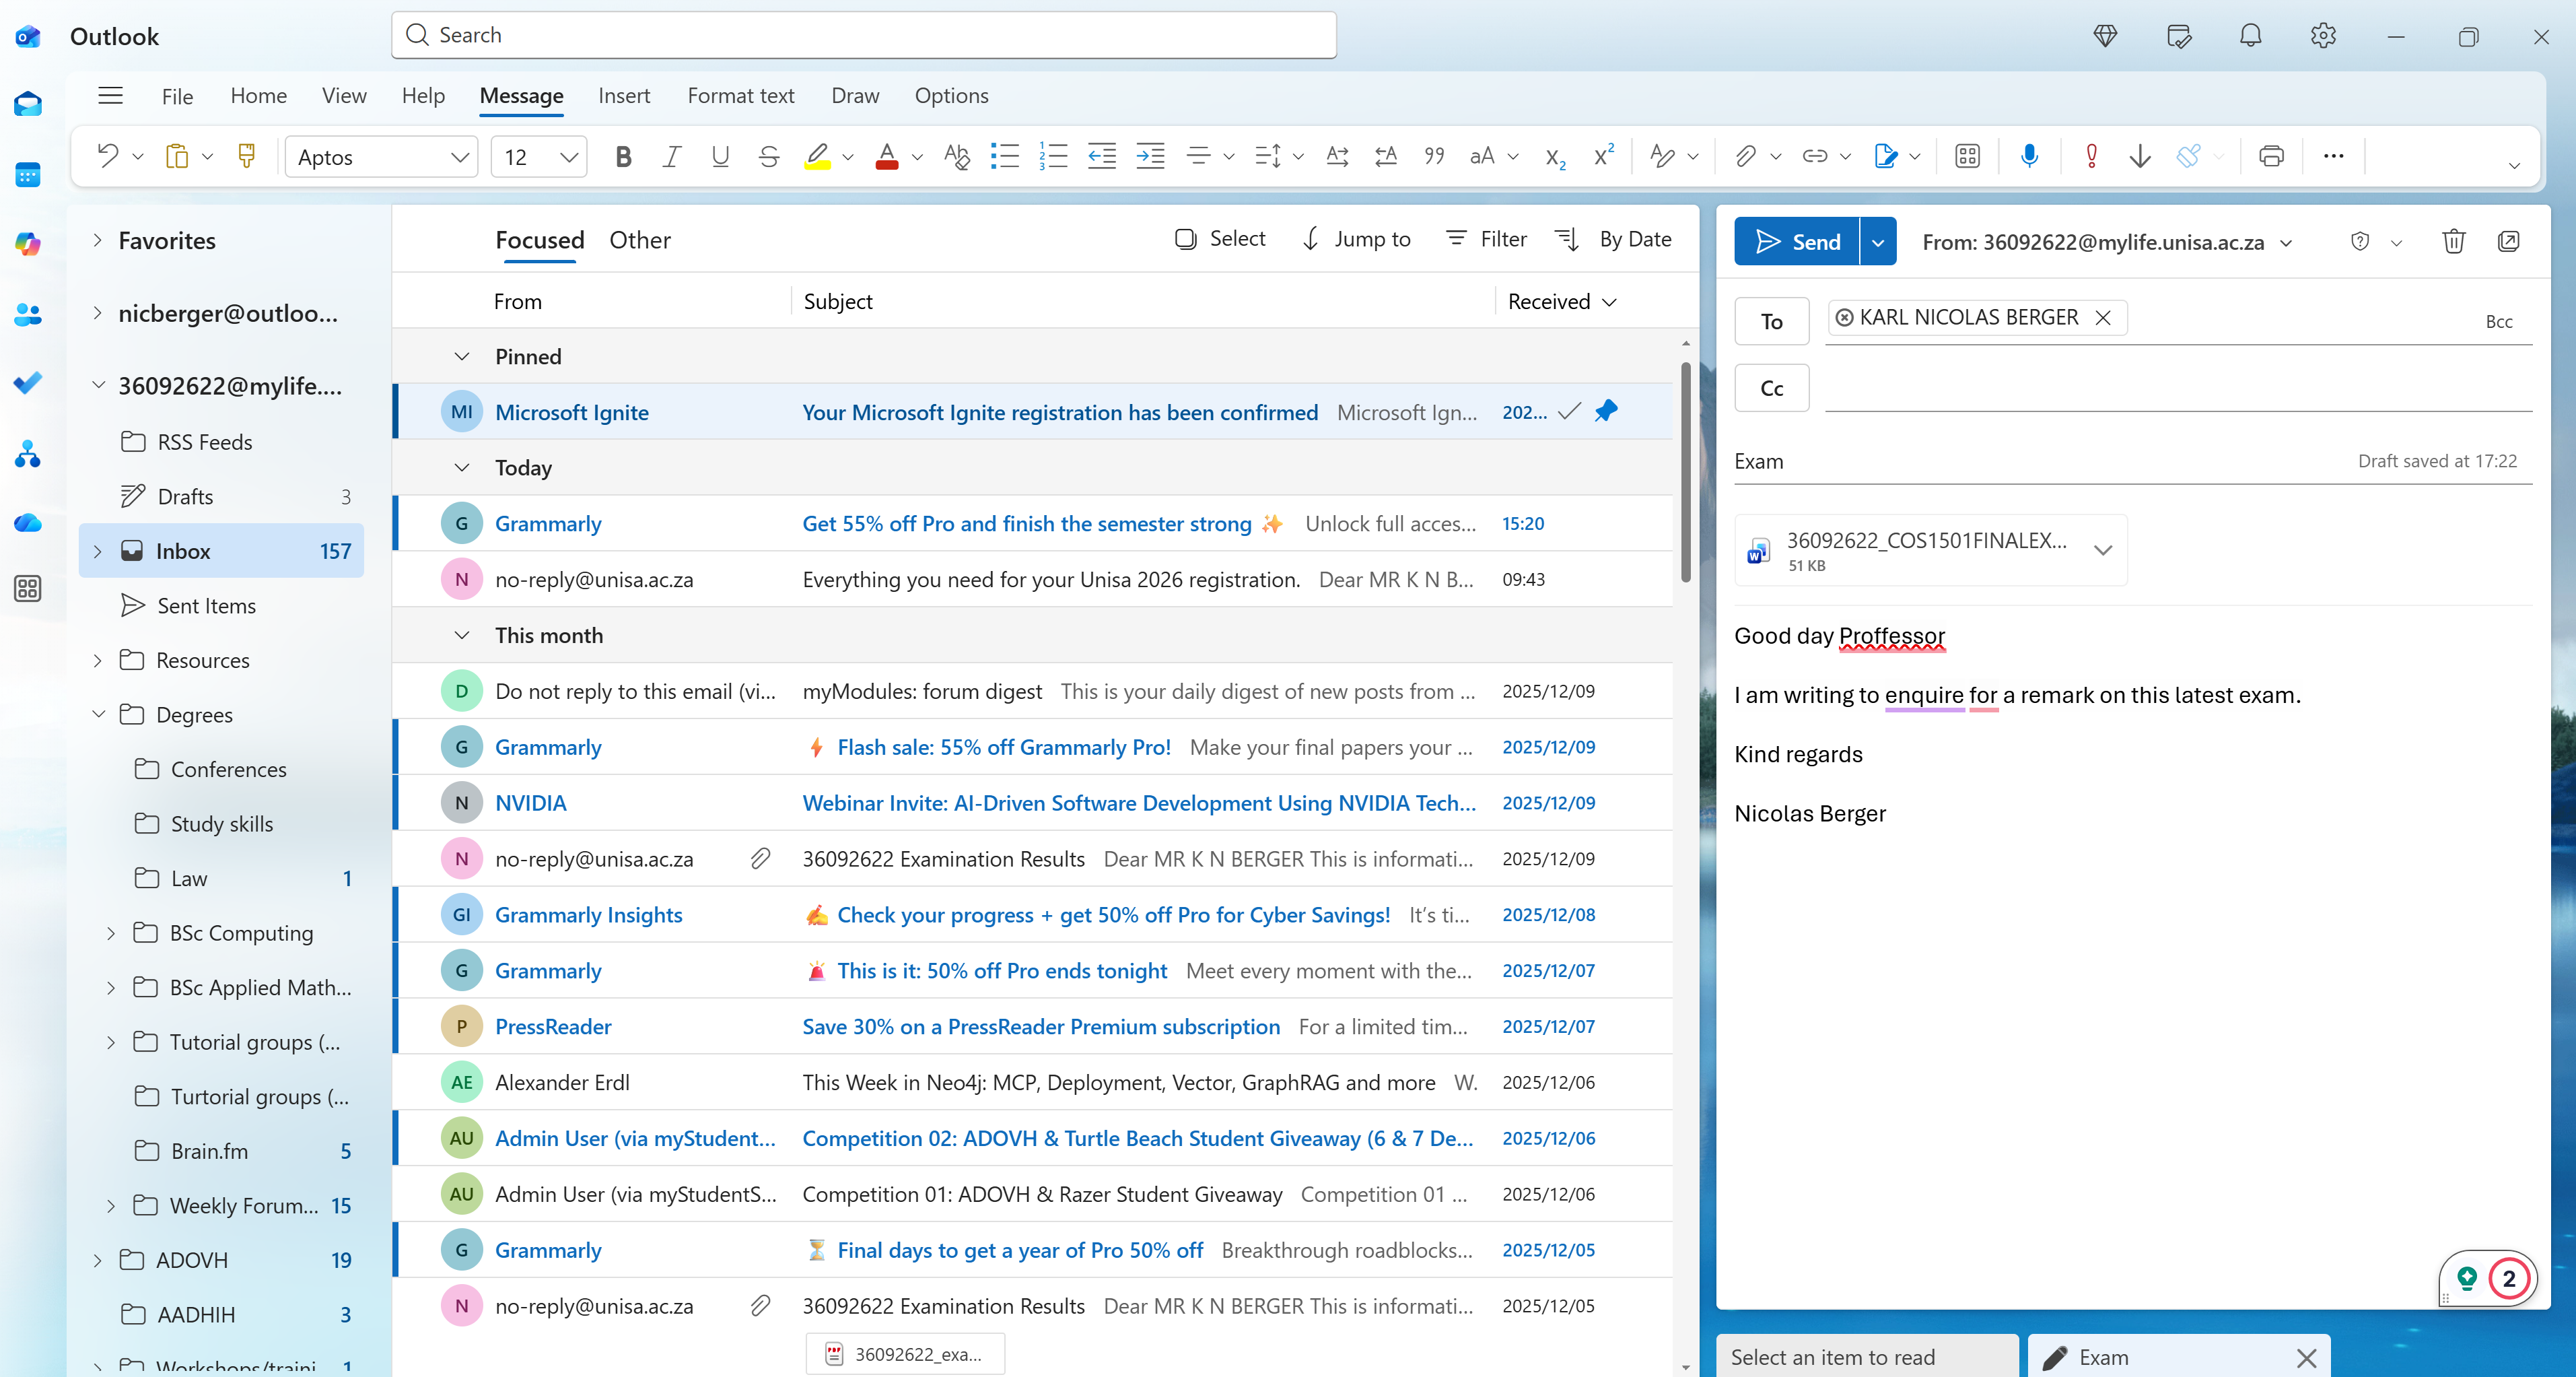Mark message with High importance icon
2576x1377 pixels.
[2091, 156]
